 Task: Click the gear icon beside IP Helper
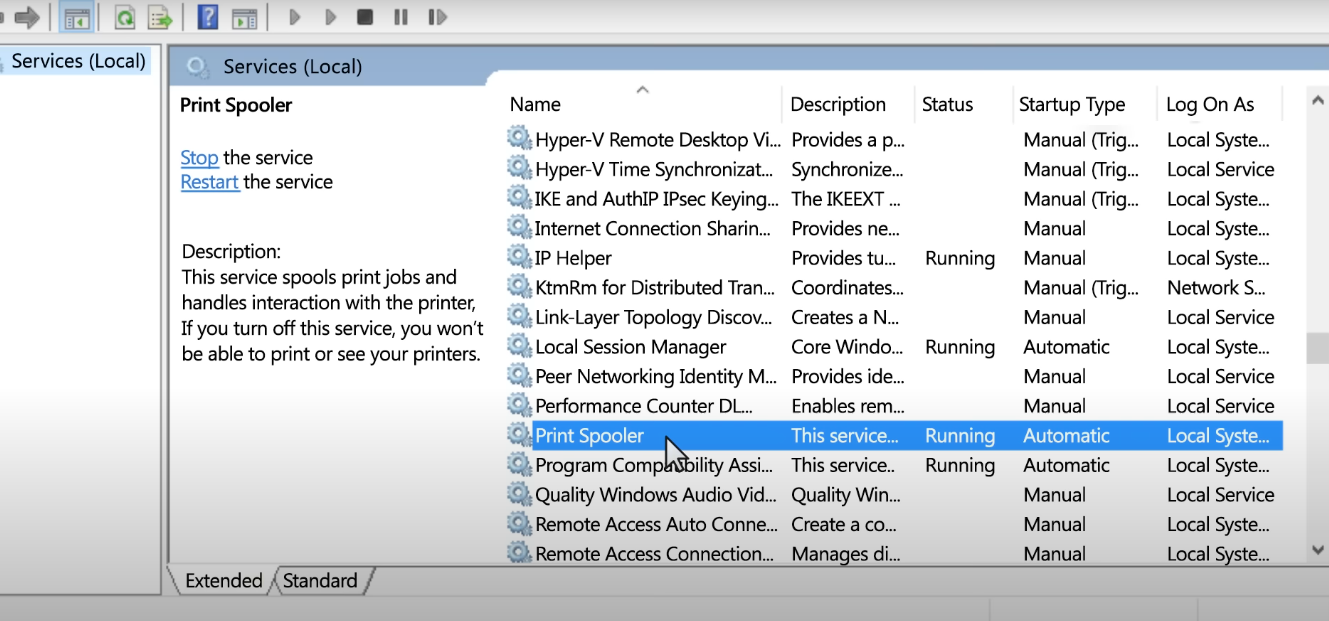pyautogui.click(x=519, y=256)
